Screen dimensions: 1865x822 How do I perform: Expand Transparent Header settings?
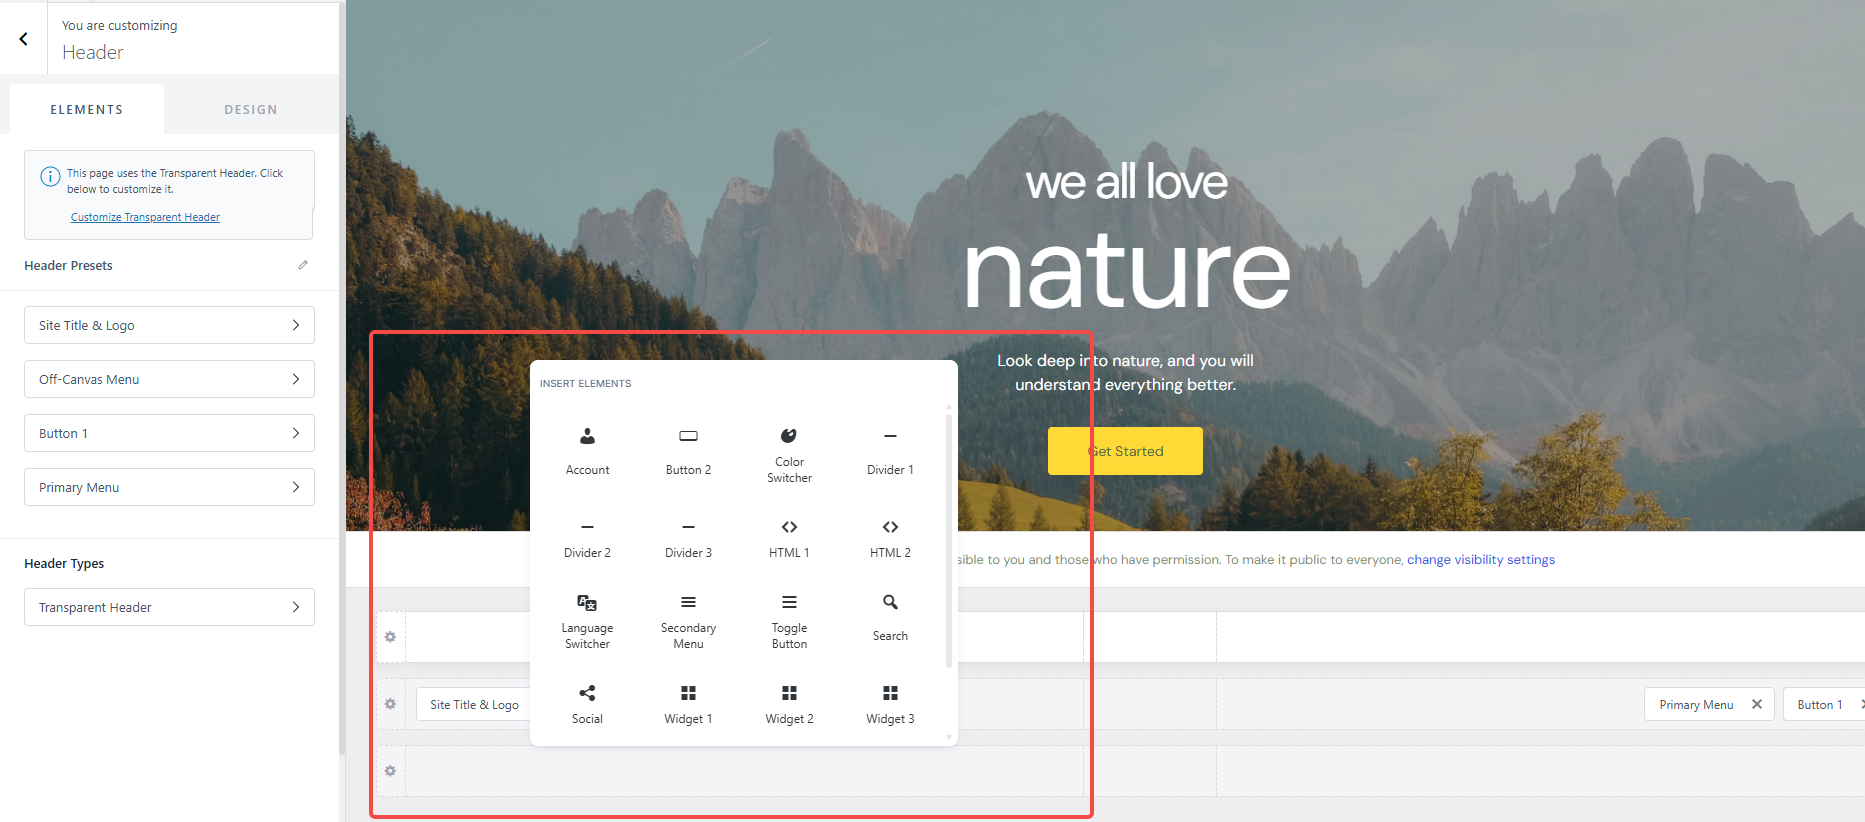click(x=169, y=607)
